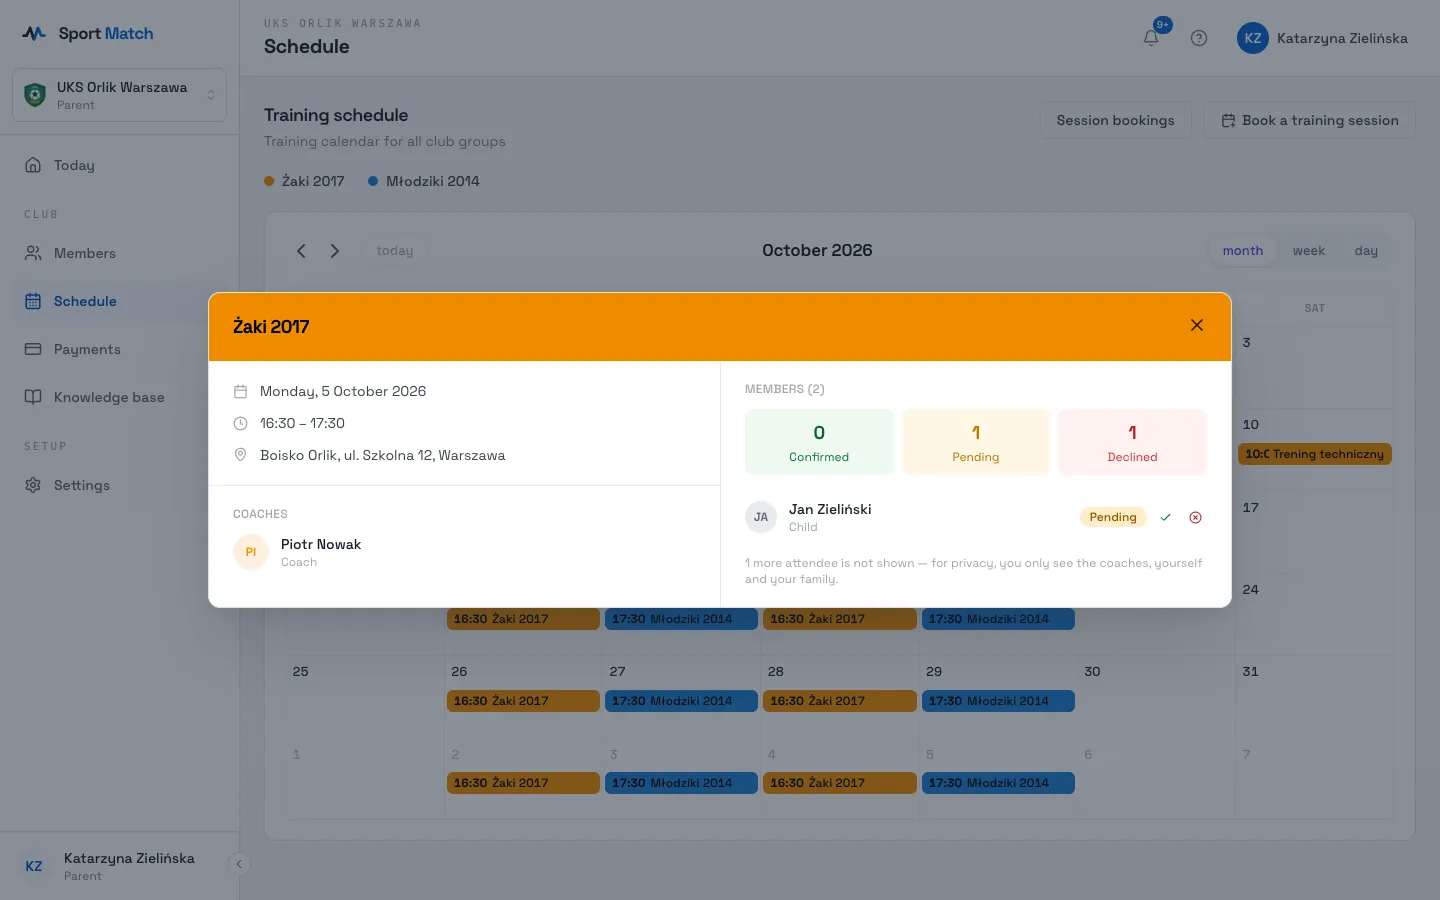Open Knowledge base in the sidebar
The height and width of the screenshot is (900, 1440).
pyautogui.click(x=119, y=397)
